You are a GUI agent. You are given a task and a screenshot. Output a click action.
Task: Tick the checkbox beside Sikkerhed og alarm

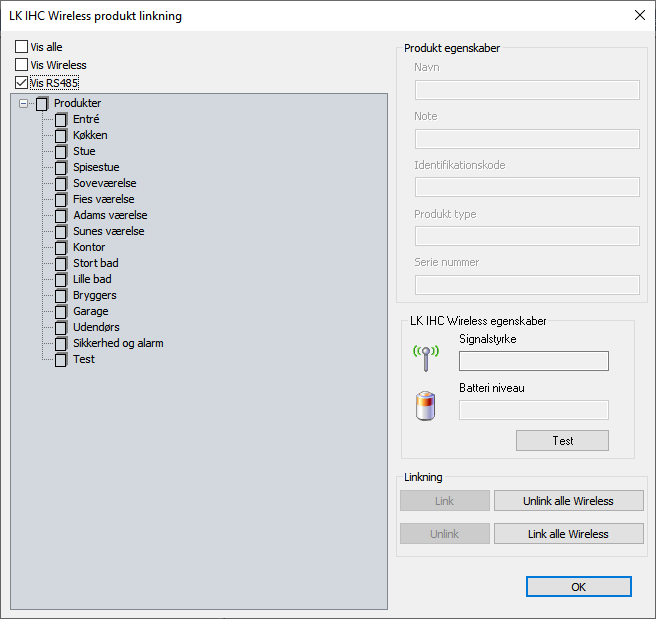61,343
